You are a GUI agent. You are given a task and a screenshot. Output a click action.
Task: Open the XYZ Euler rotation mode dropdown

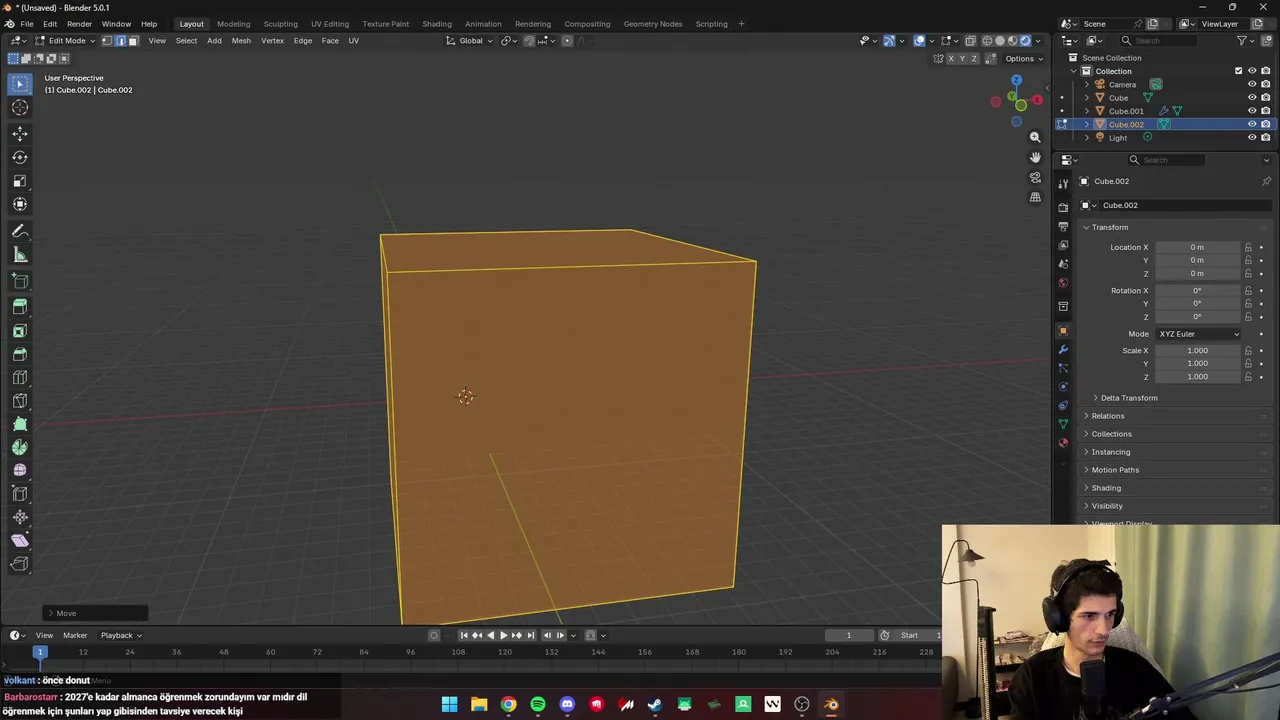tap(1198, 334)
